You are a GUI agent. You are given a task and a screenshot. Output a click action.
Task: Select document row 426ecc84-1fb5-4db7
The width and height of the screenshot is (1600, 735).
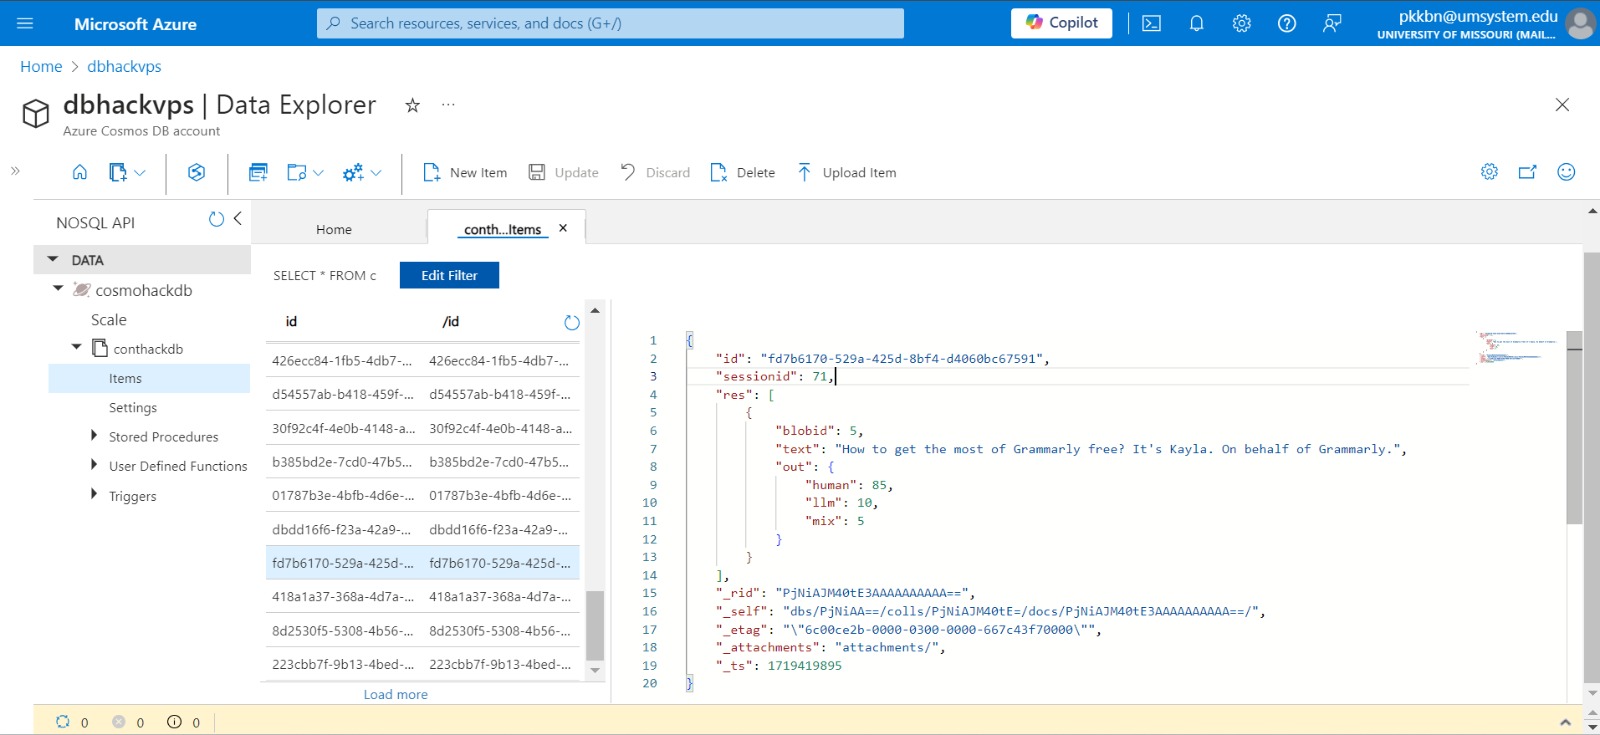pyautogui.click(x=422, y=360)
